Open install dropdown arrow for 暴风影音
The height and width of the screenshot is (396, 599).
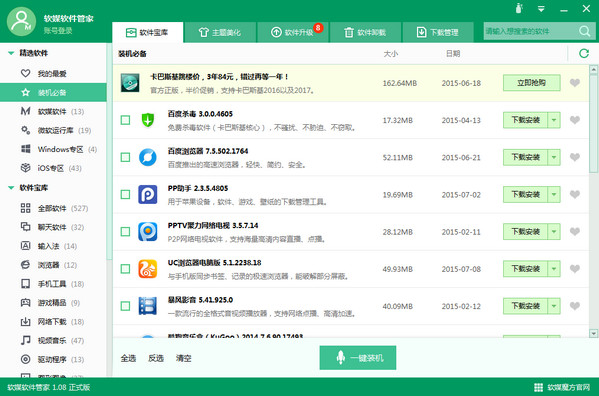[x=554, y=306]
